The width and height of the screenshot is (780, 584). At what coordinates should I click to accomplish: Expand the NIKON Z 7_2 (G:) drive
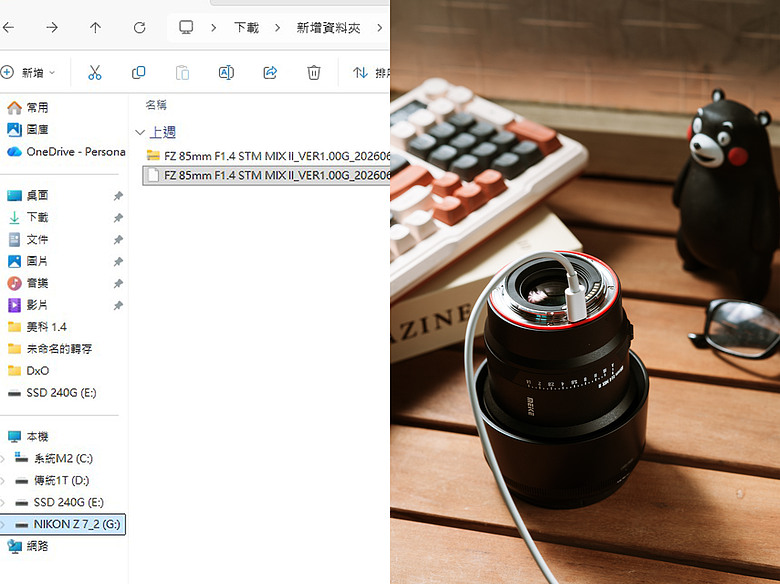click(x=3, y=524)
